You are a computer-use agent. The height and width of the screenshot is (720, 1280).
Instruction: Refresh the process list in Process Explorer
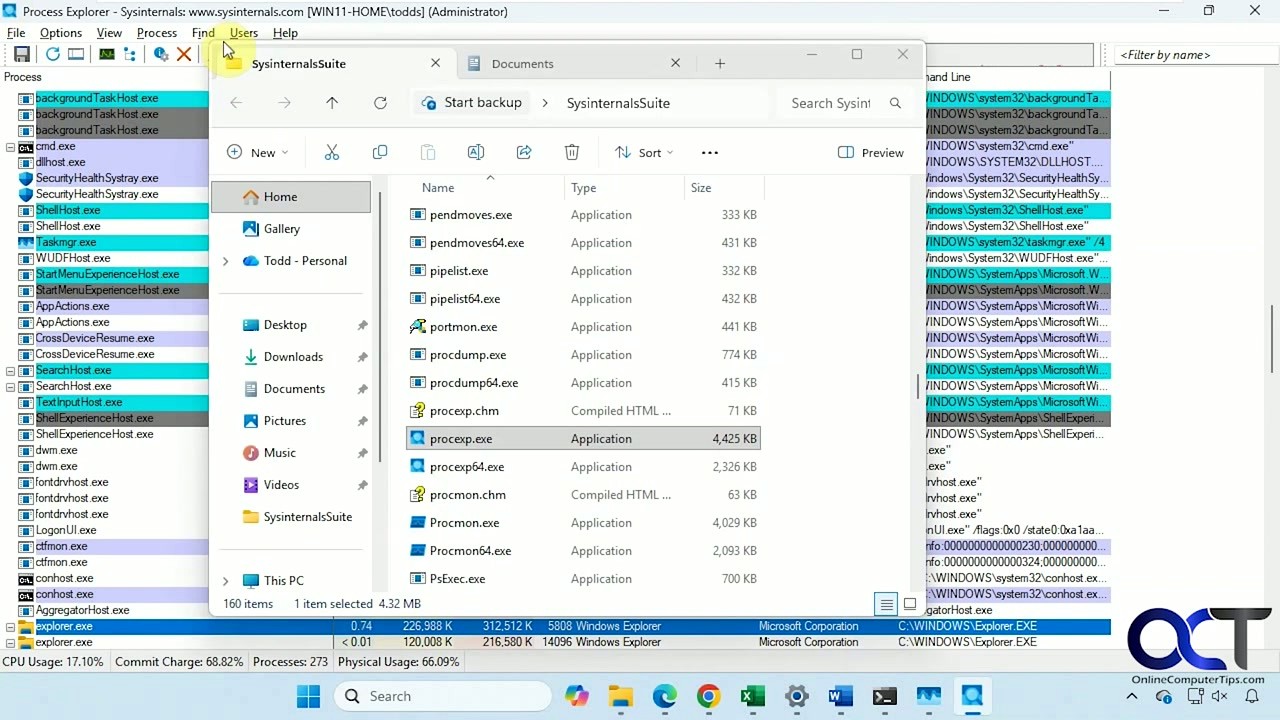(x=53, y=54)
